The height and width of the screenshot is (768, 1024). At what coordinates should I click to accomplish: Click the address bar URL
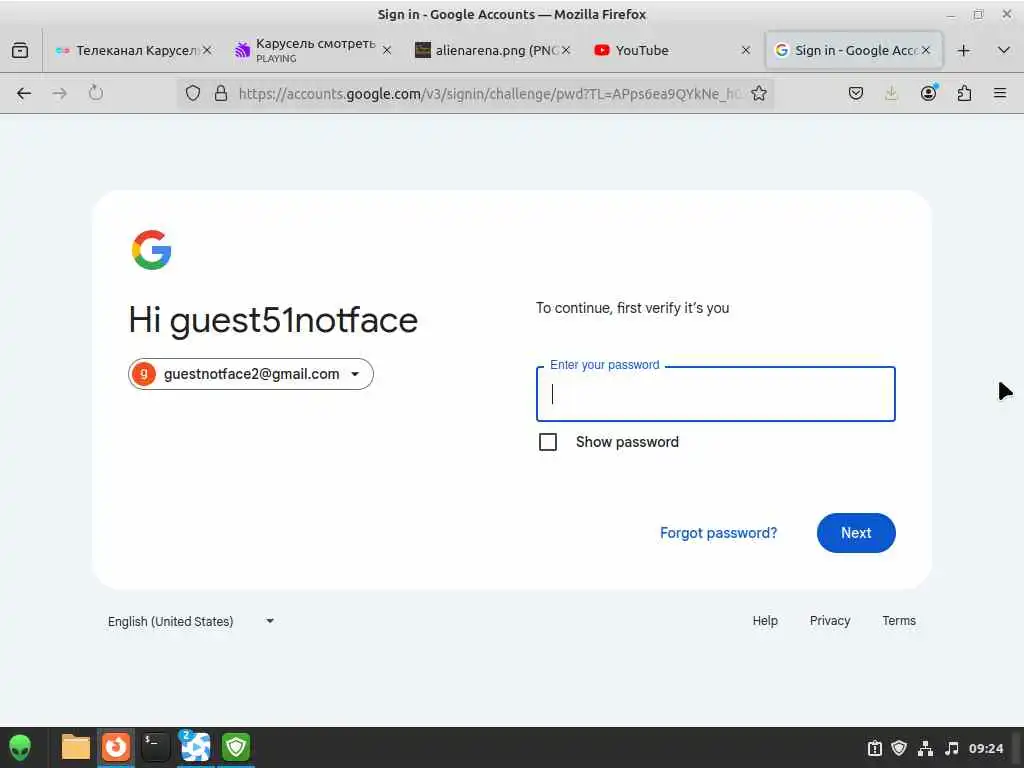click(490, 93)
